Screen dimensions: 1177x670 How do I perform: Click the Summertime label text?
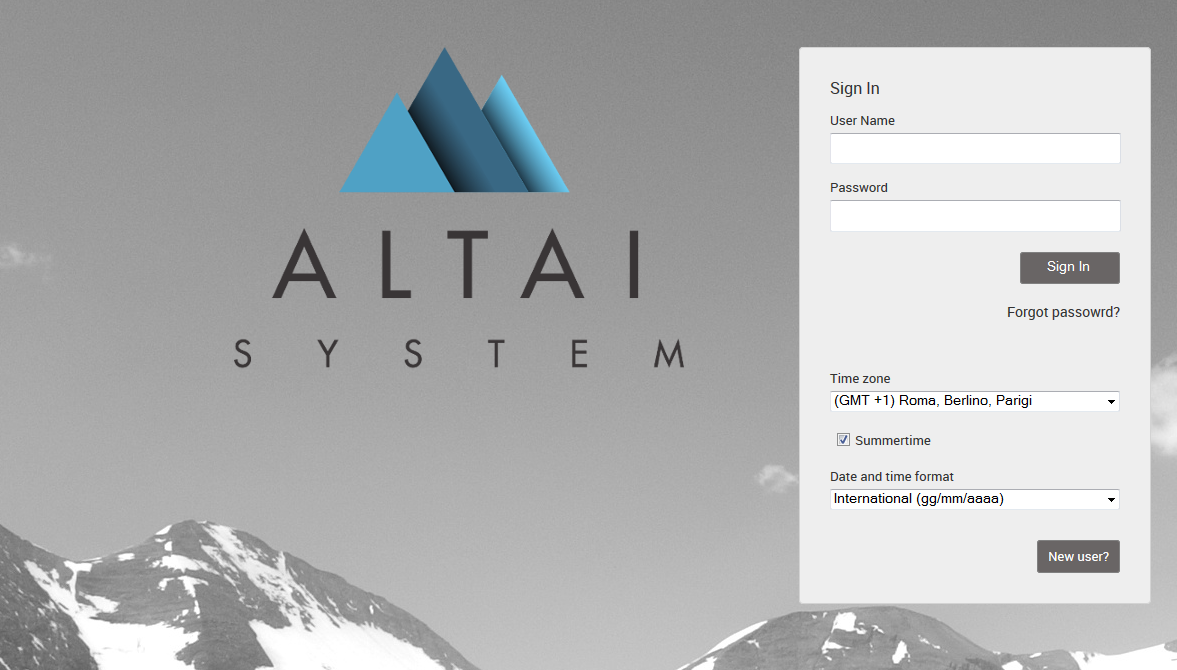pos(893,440)
